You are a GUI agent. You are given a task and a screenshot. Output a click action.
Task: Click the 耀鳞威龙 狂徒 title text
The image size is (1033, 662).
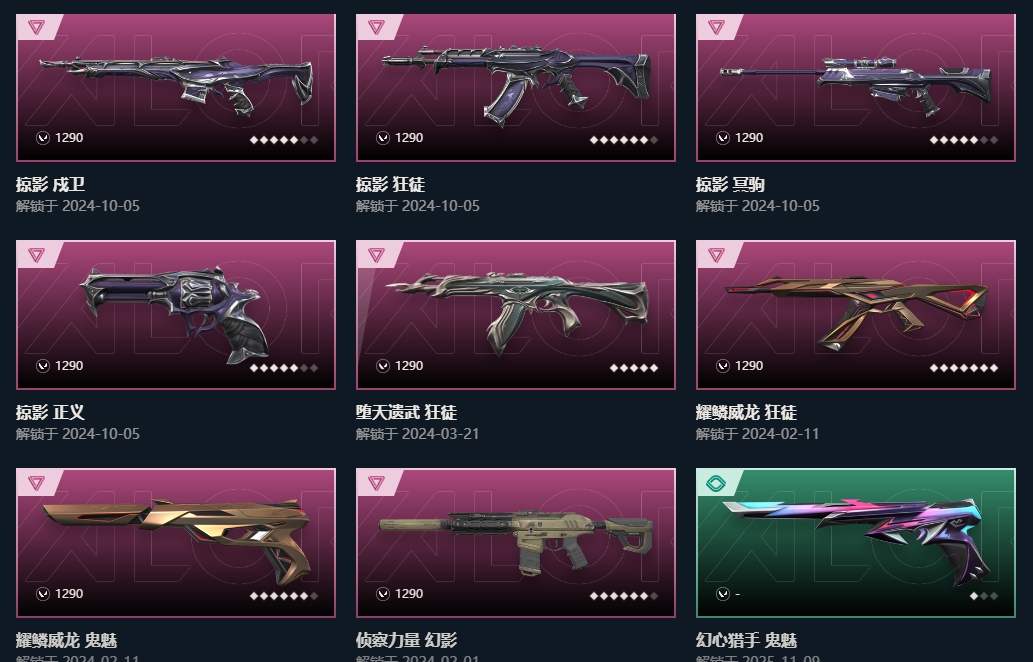(746, 412)
